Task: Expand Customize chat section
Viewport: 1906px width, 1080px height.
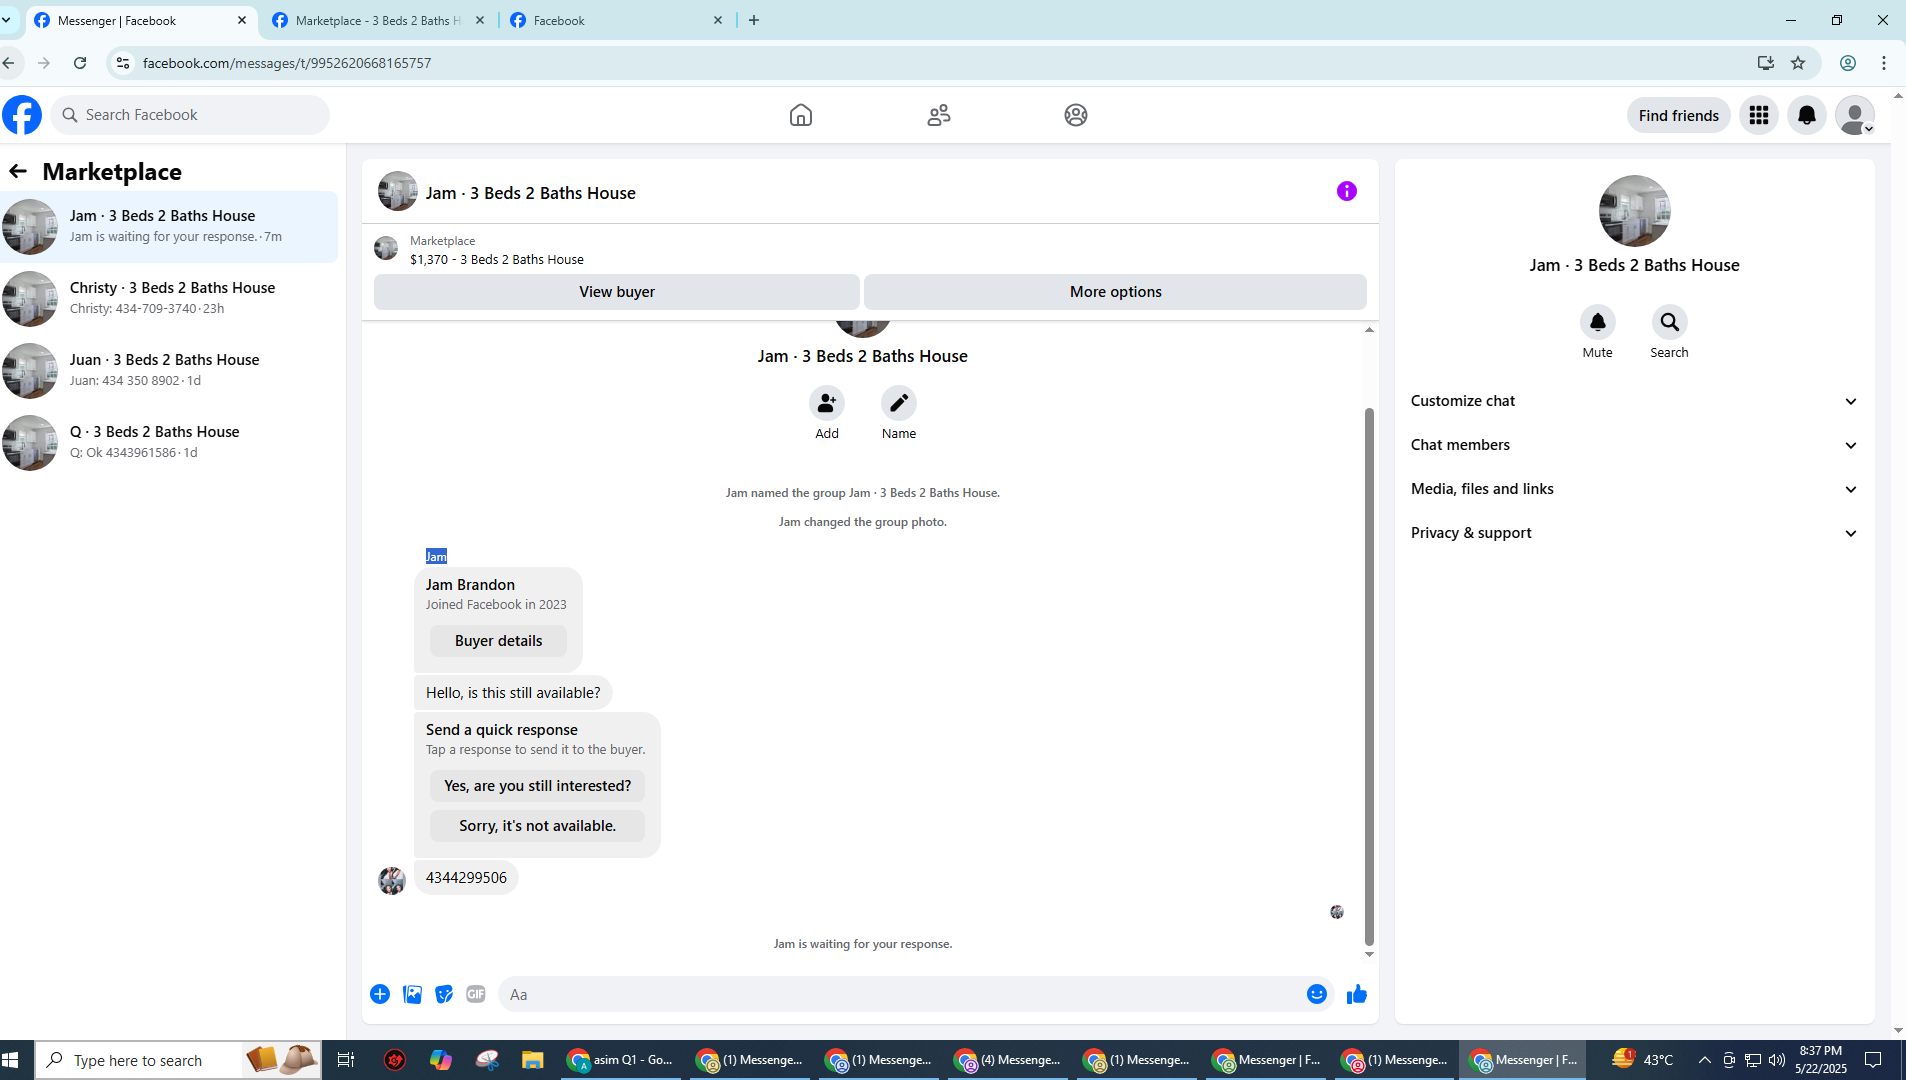Action: [1634, 401]
